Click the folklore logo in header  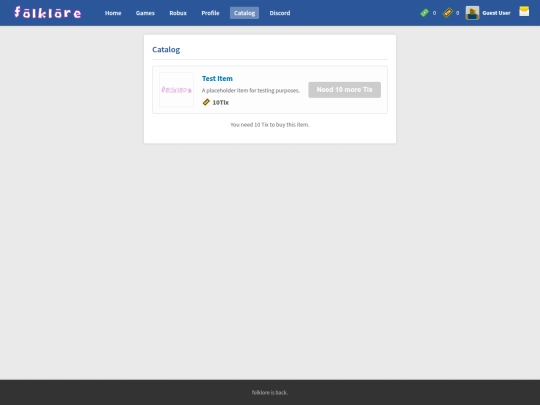point(48,13)
